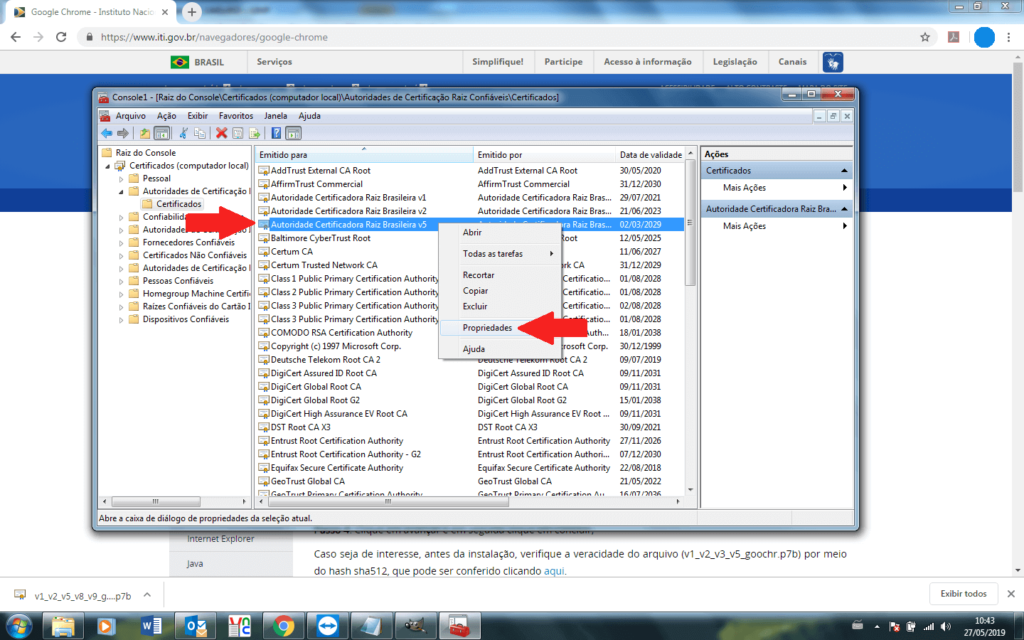Select the Certificados folder in tree
This screenshot has height=640, width=1024.
[x=172, y=204]
